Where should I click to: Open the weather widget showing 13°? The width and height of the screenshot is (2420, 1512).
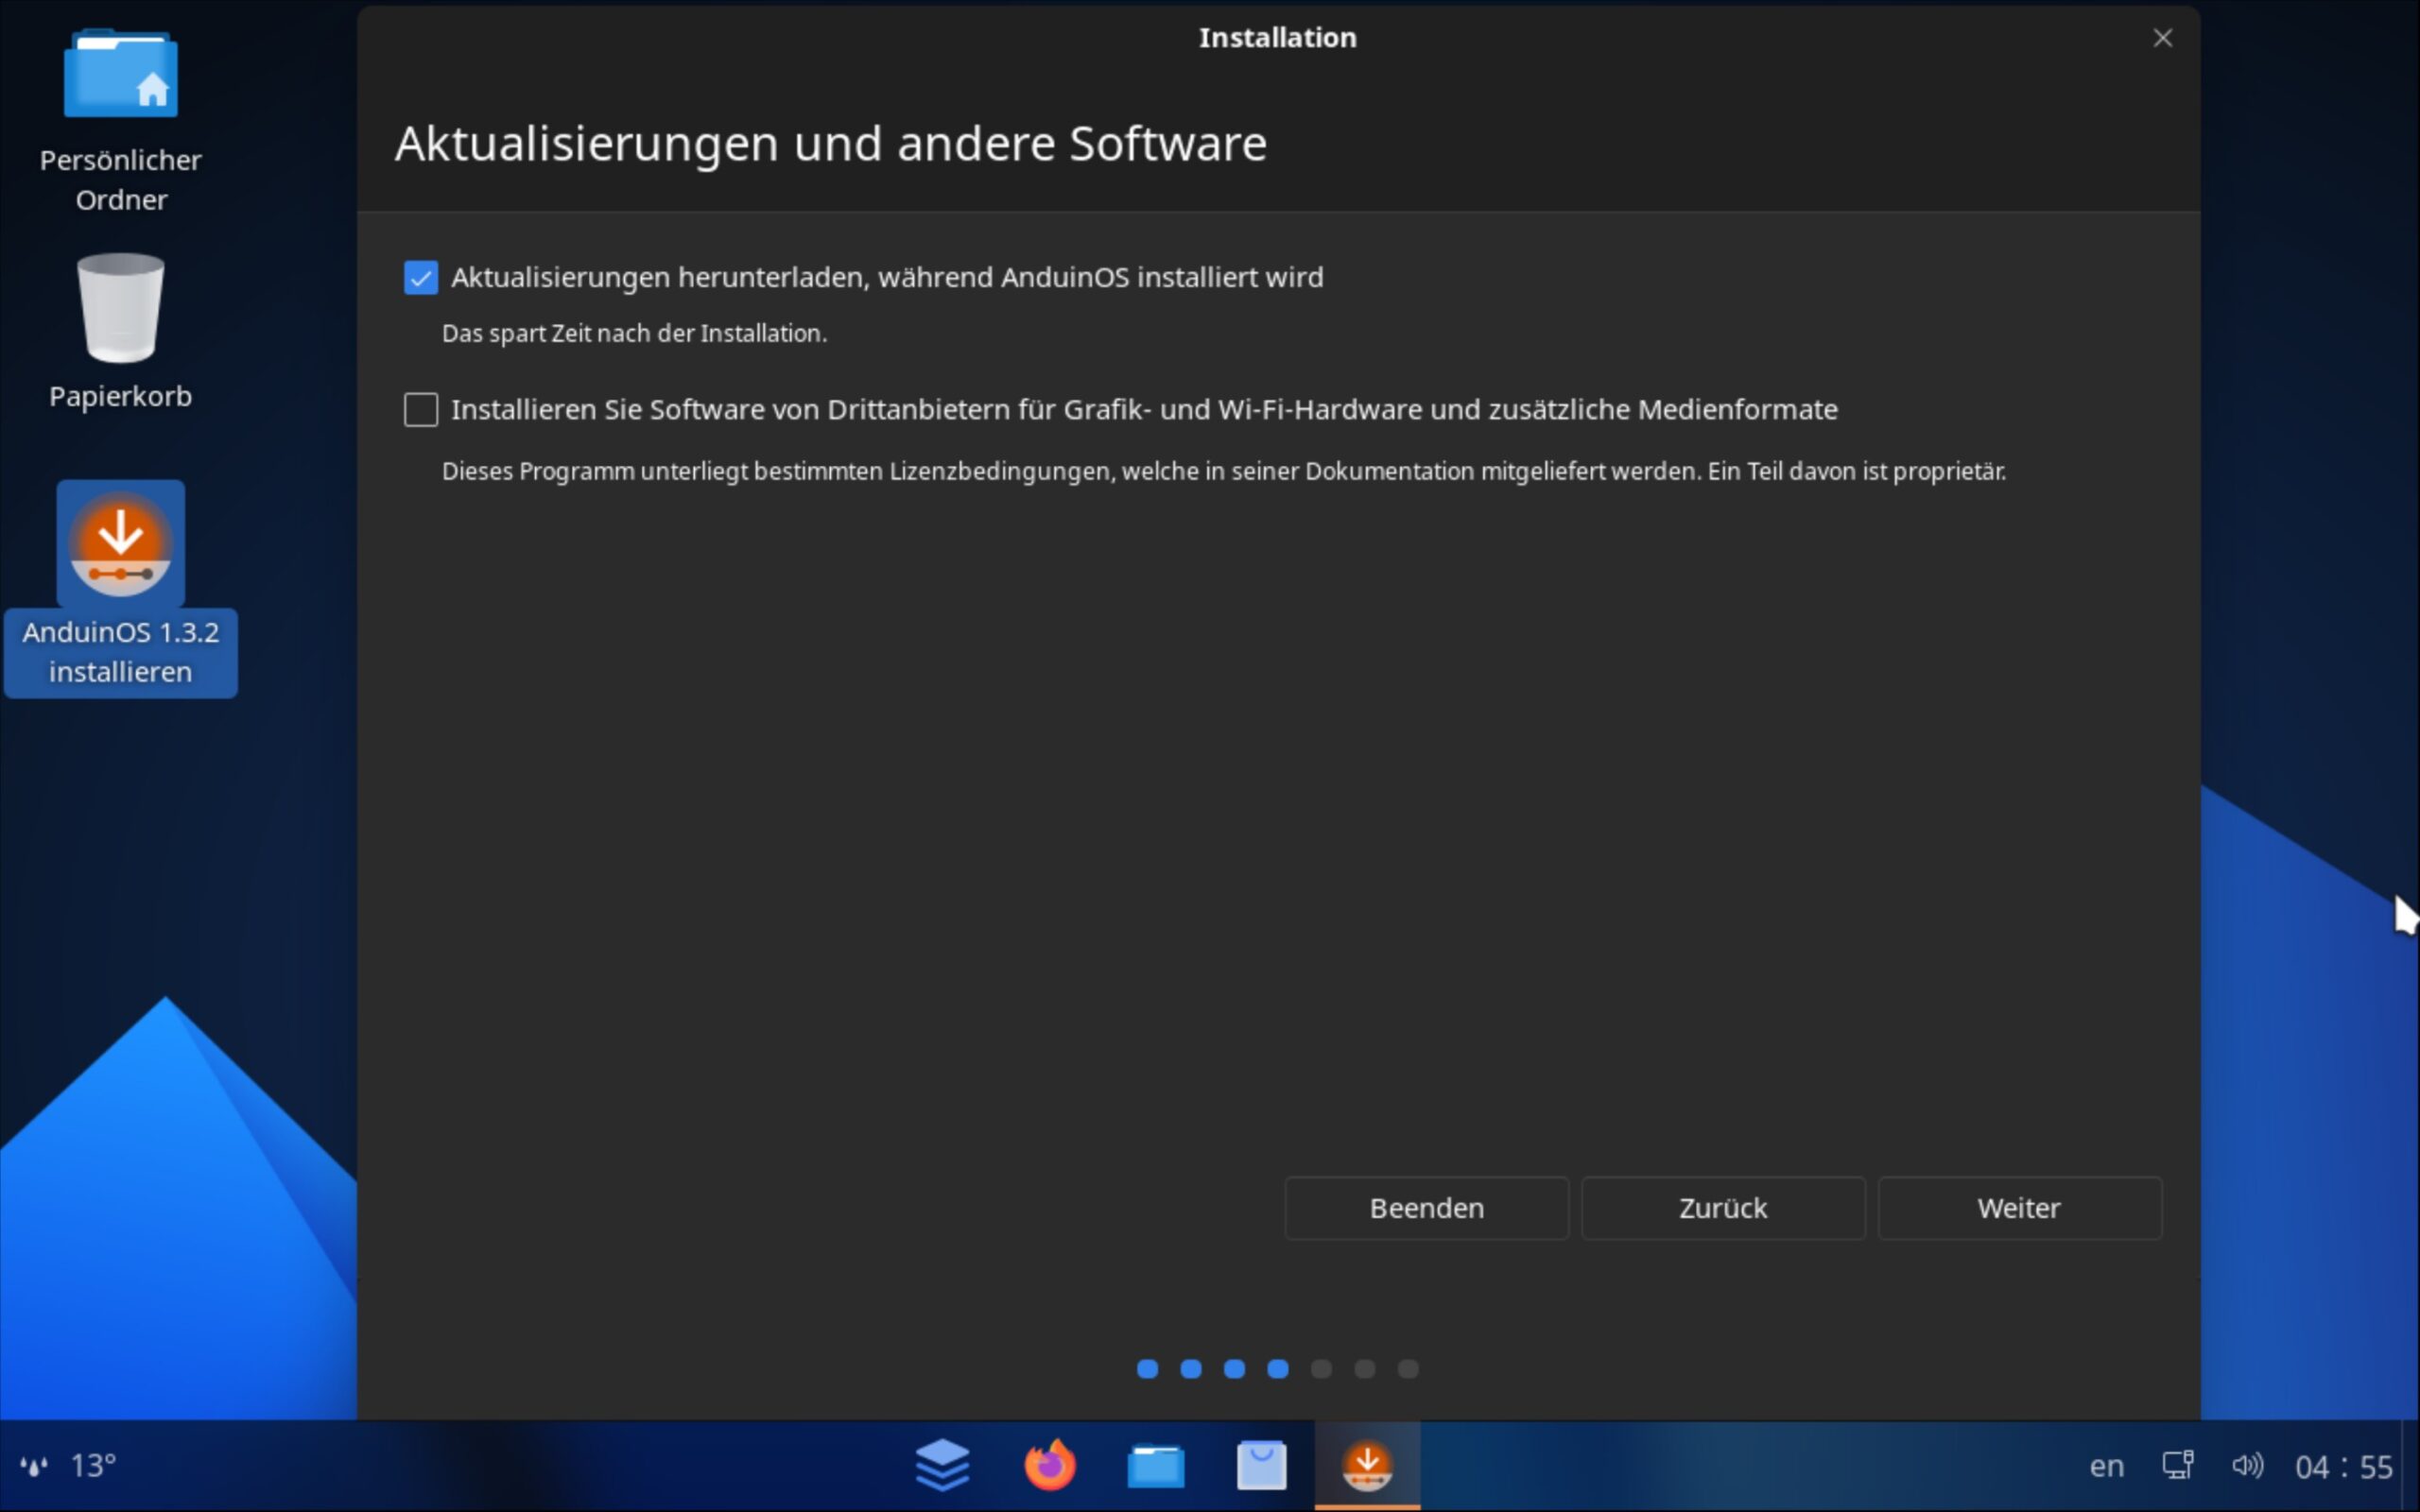68,1466
